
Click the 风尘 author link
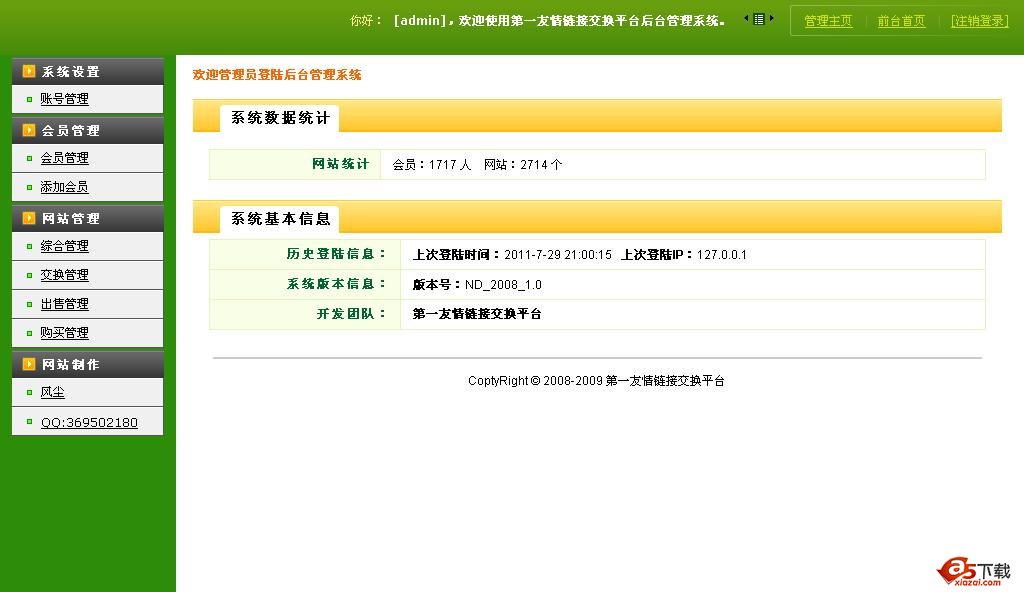pos(53,392)
